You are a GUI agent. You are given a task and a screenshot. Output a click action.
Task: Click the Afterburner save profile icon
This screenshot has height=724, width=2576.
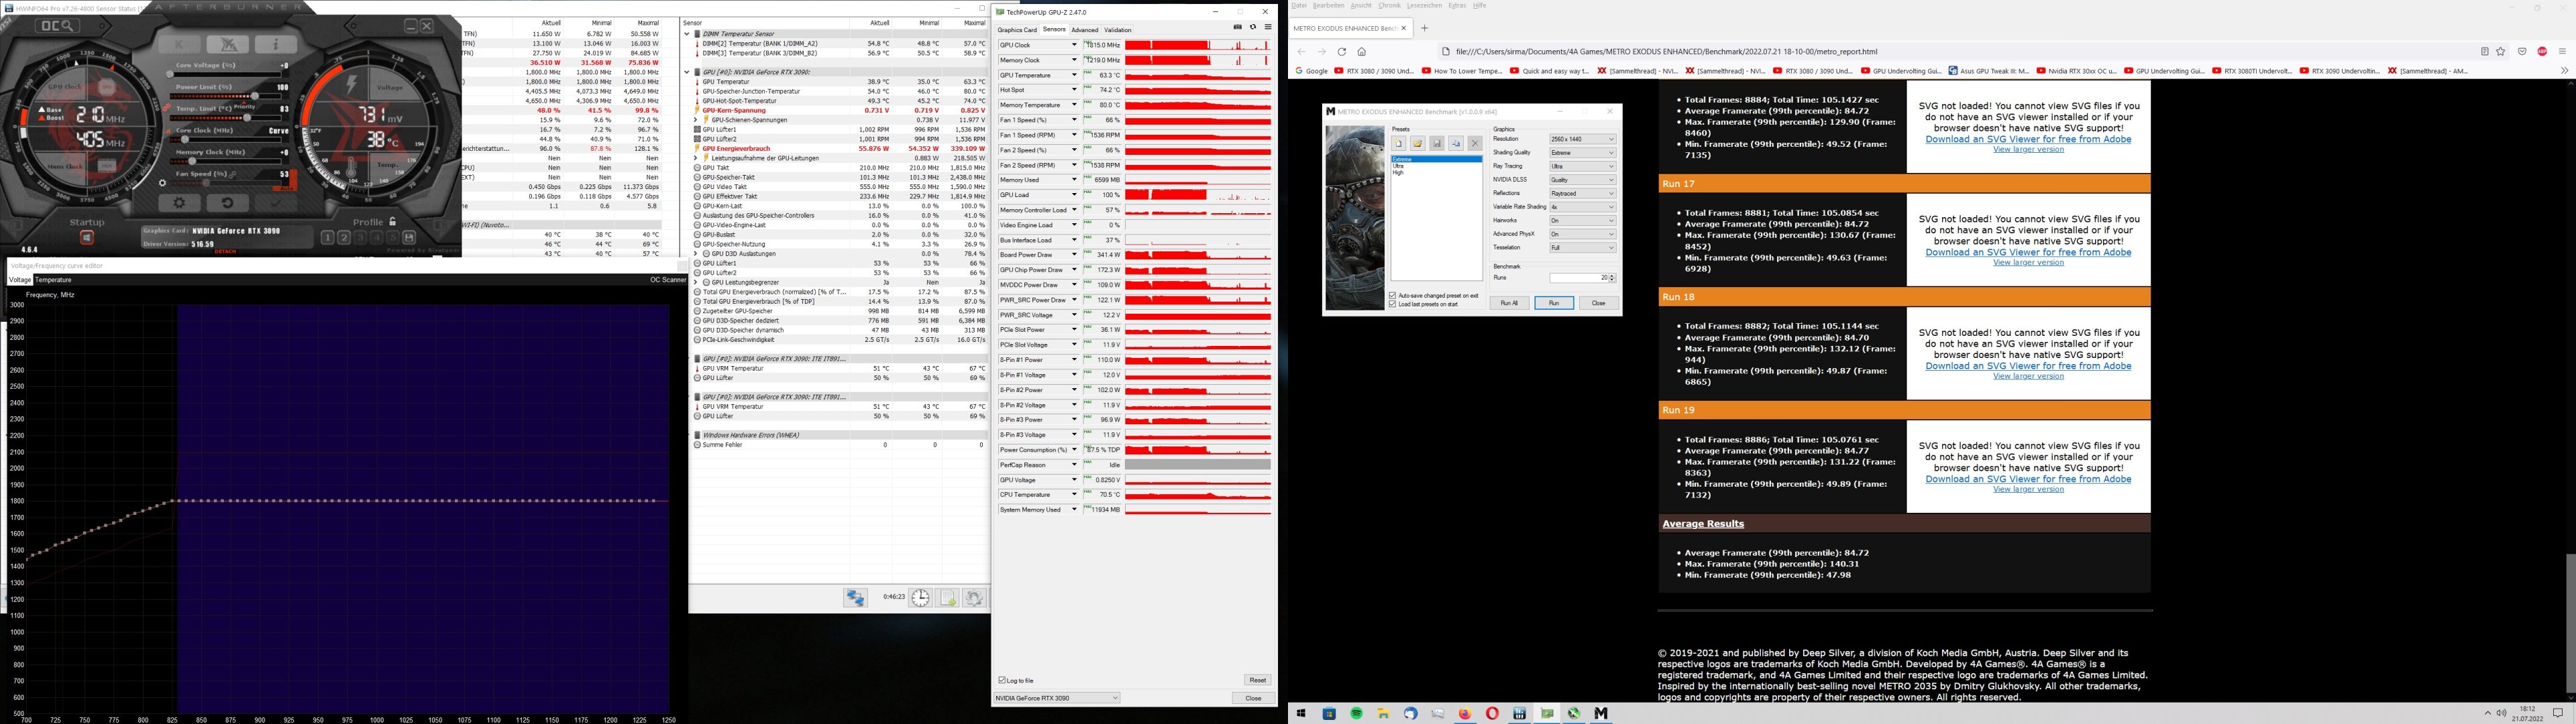tap(409, 237)
